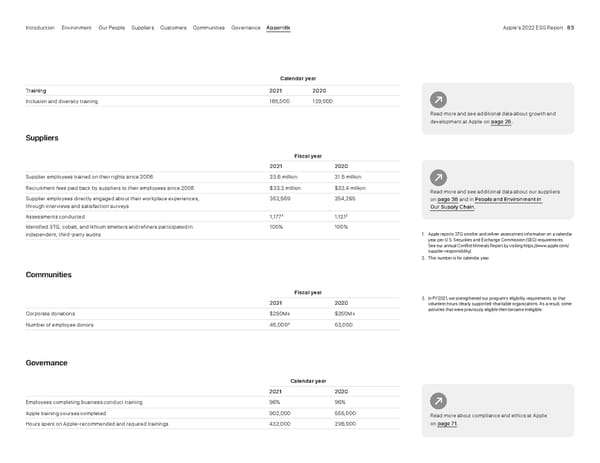
Task: Select Our People in the top navigation
Action: [113, 28]
